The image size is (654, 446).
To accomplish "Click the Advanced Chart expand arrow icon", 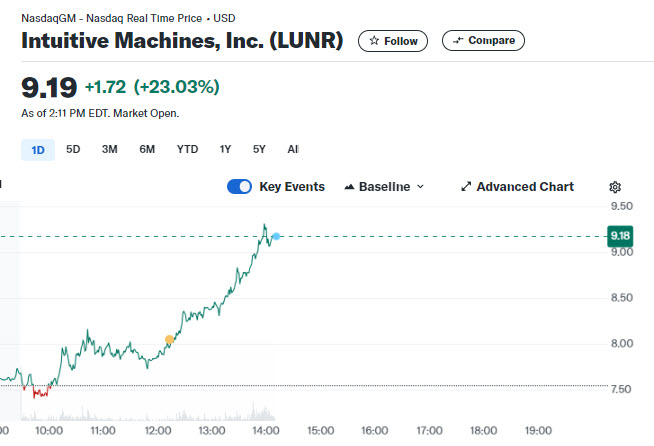I will coord(466,186).
